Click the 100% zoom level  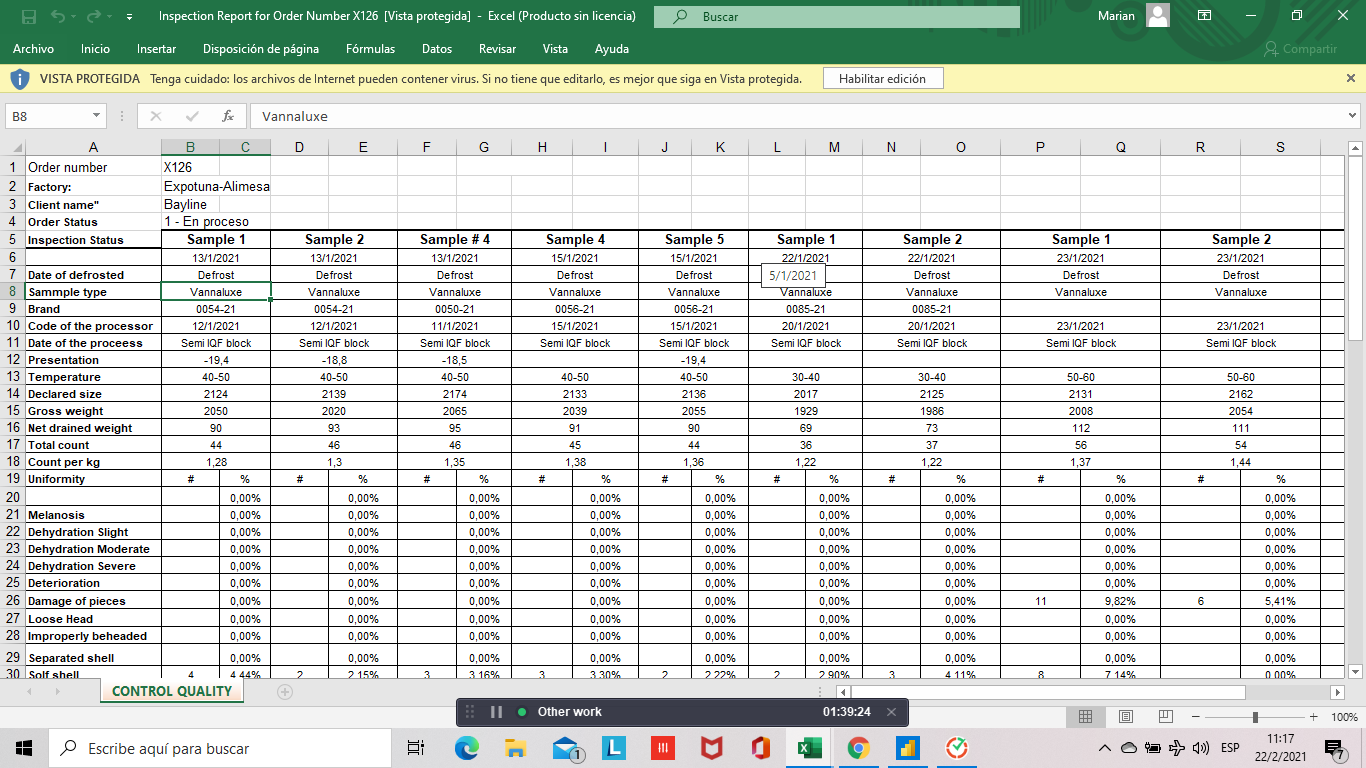coord(1344,717)
